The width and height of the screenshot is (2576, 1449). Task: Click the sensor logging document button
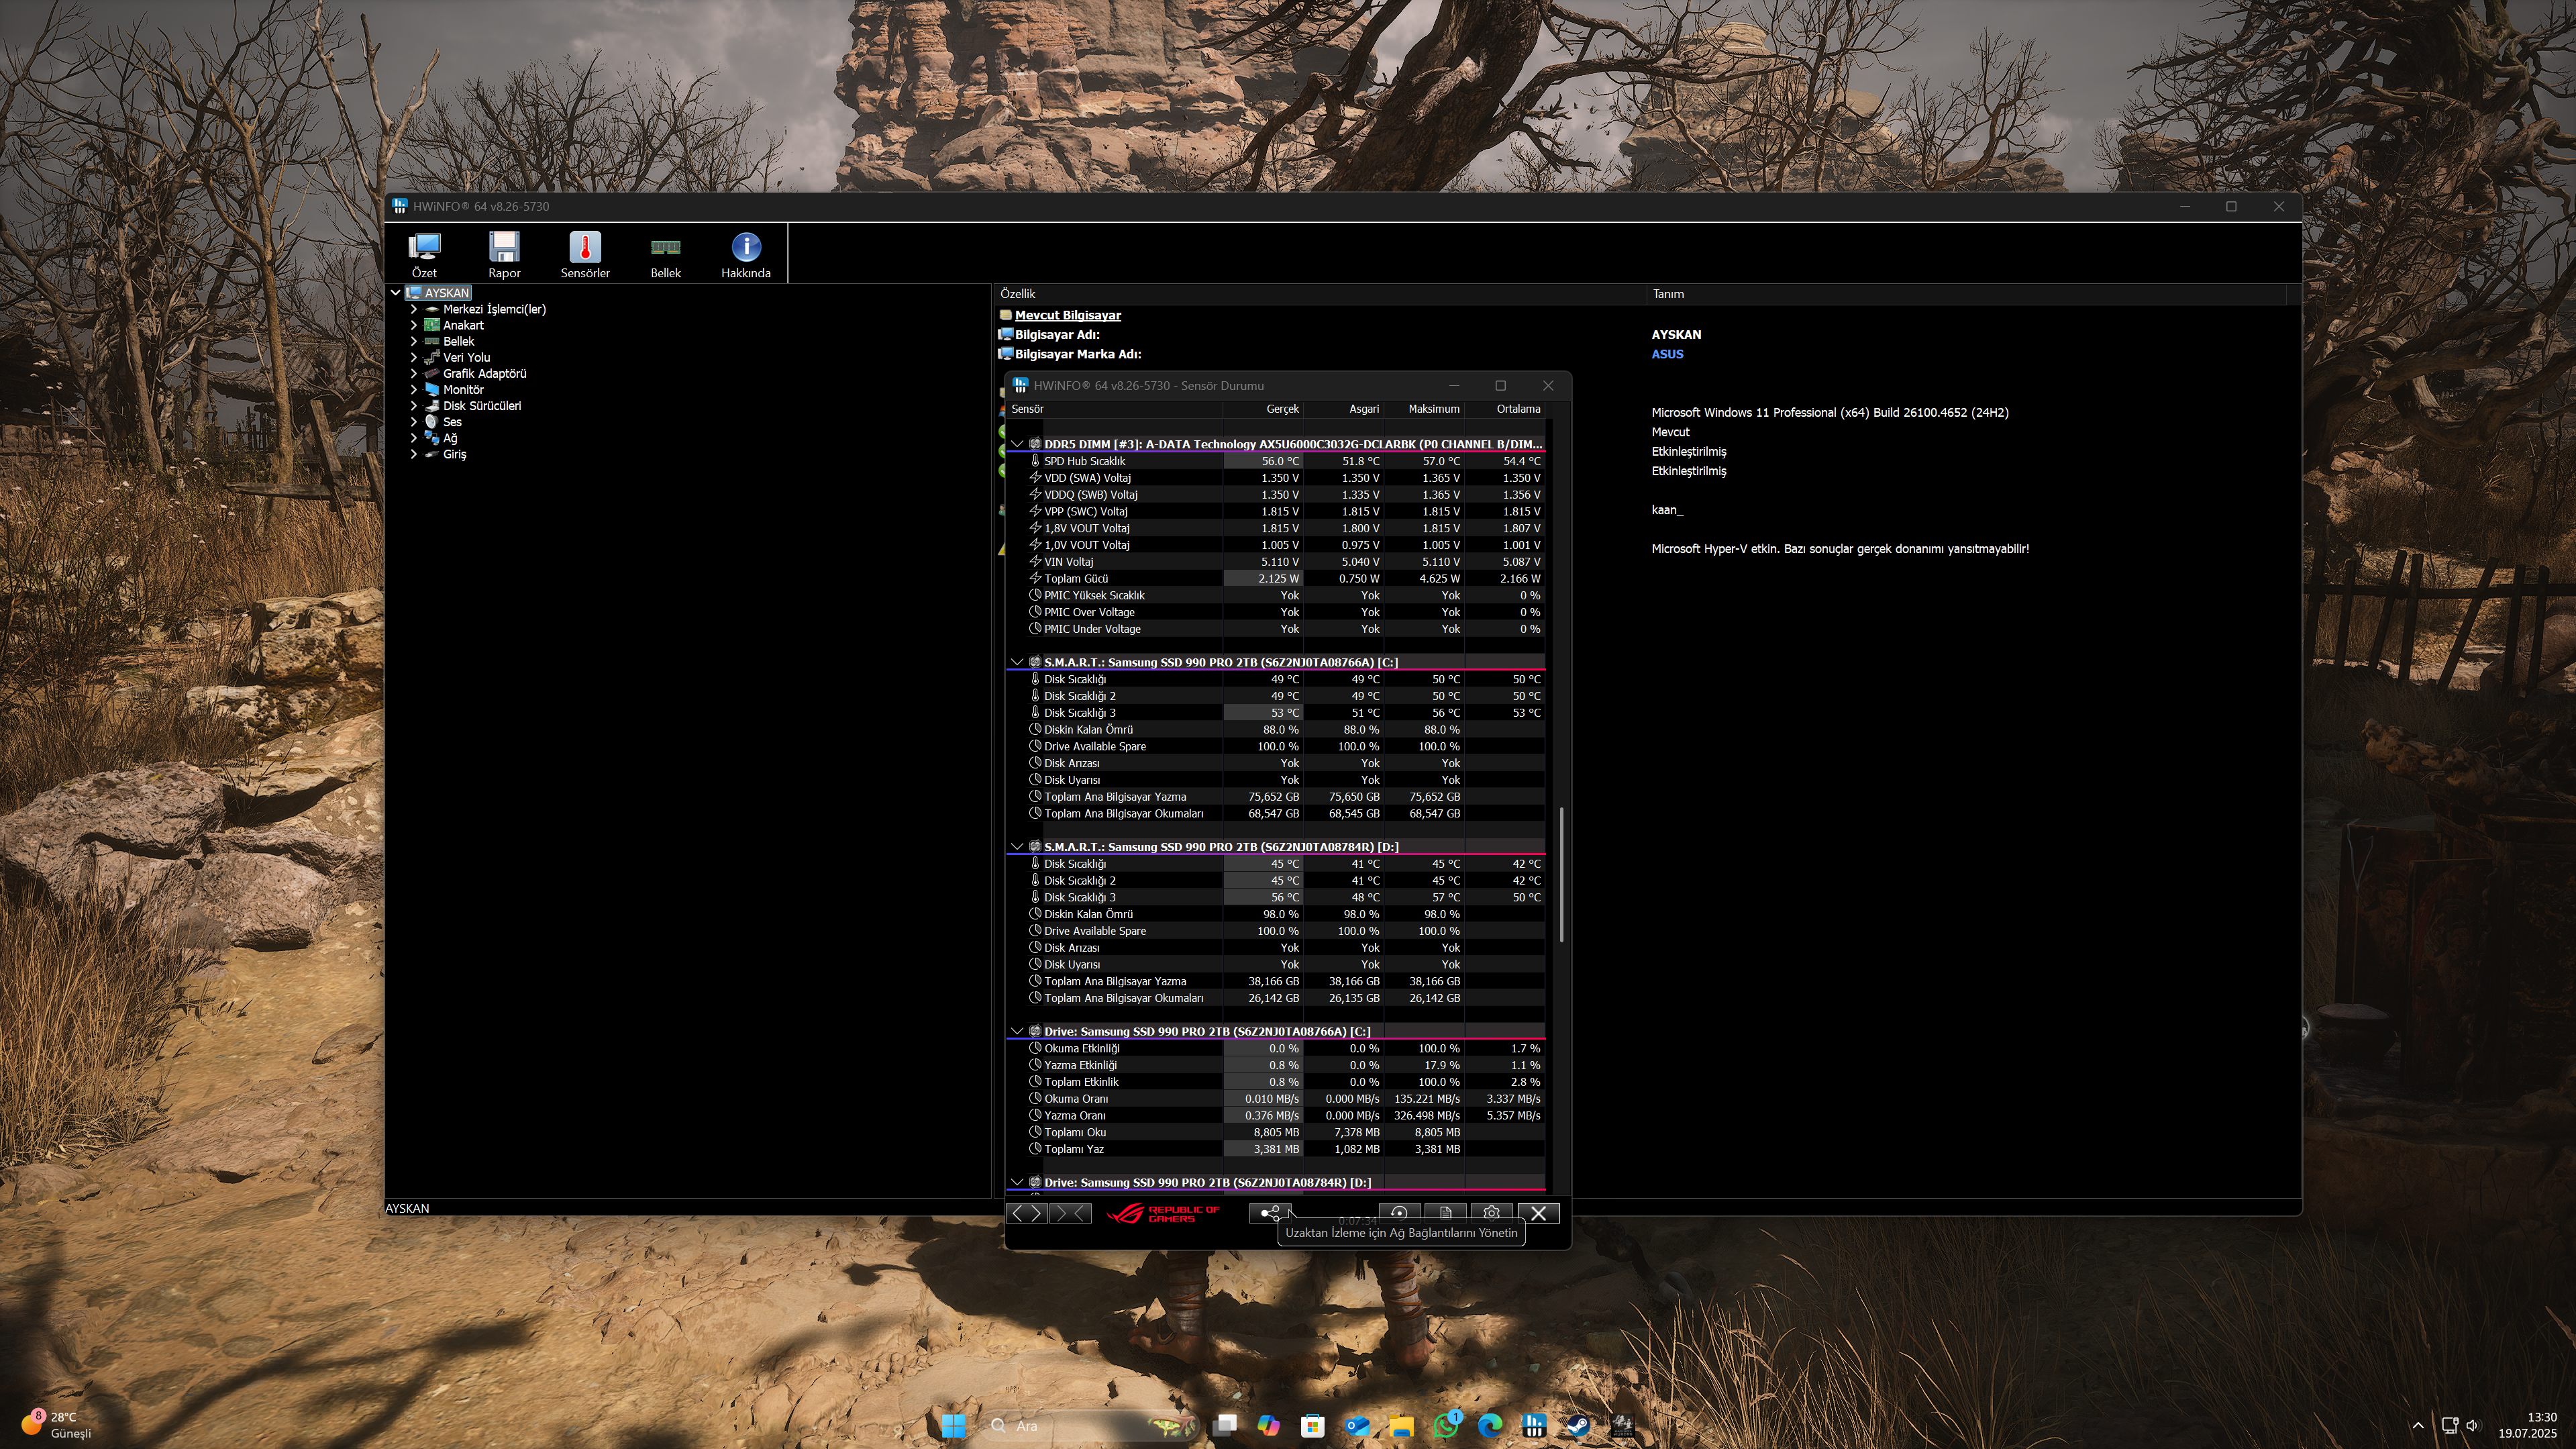(1445, 1212)
